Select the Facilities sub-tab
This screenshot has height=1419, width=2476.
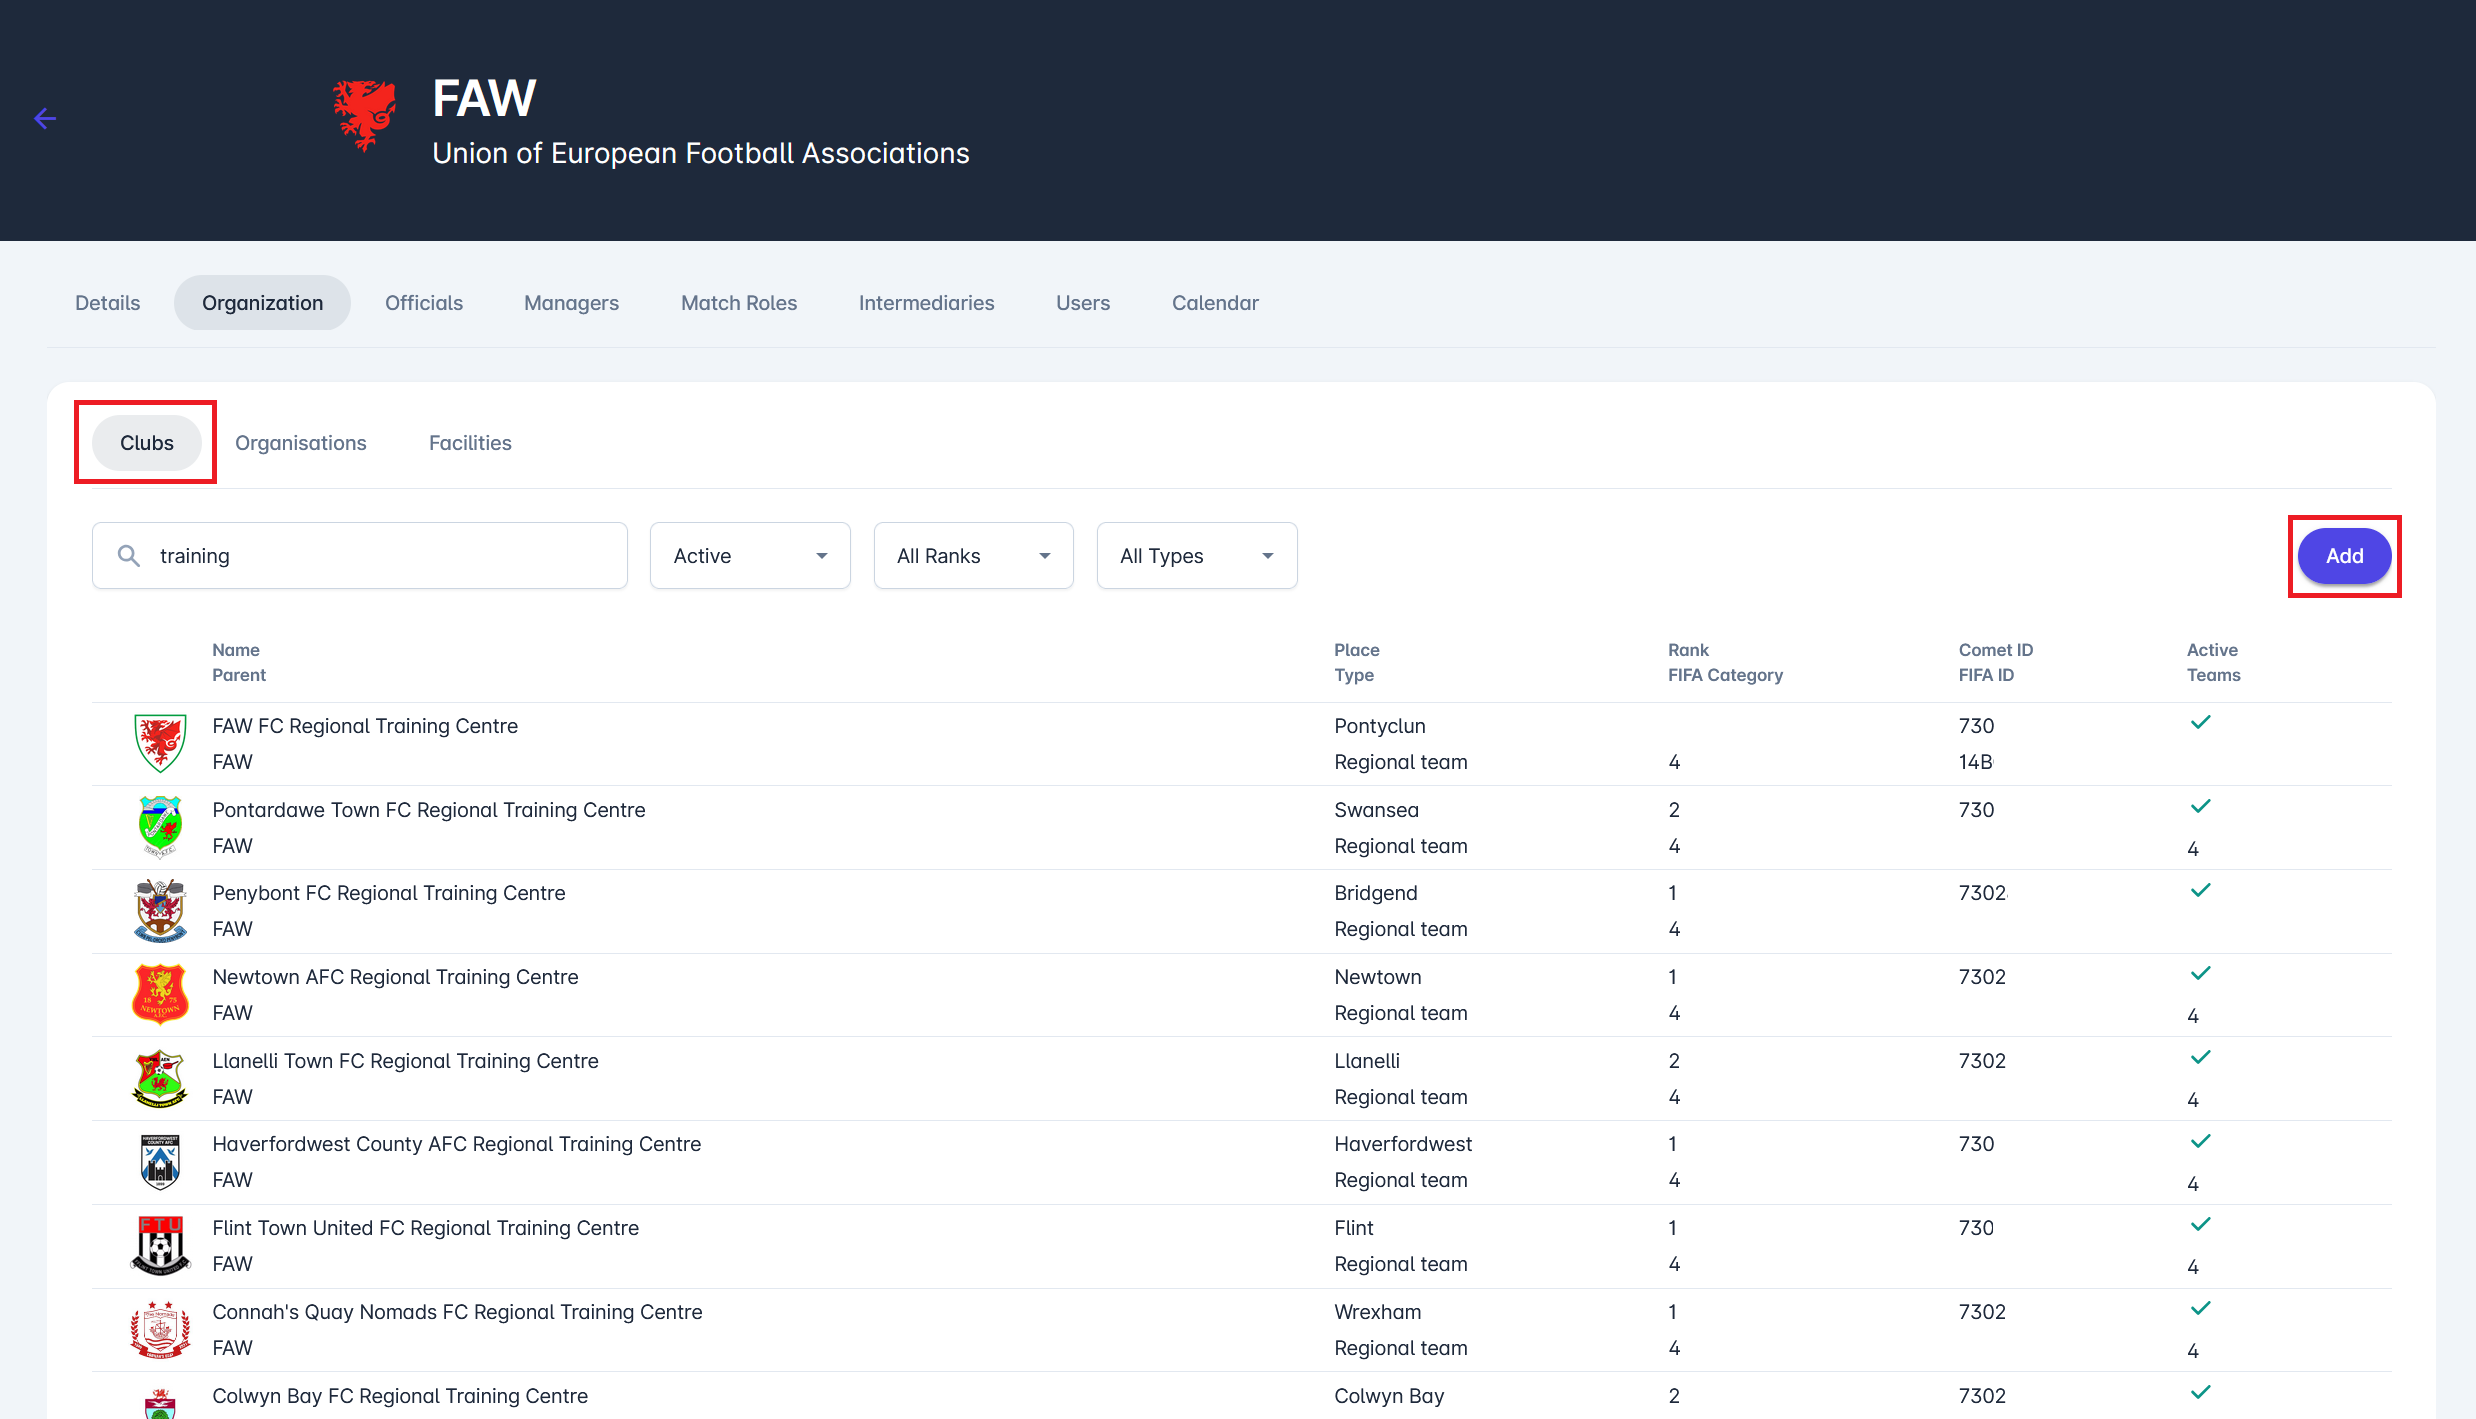click(470, 443)
